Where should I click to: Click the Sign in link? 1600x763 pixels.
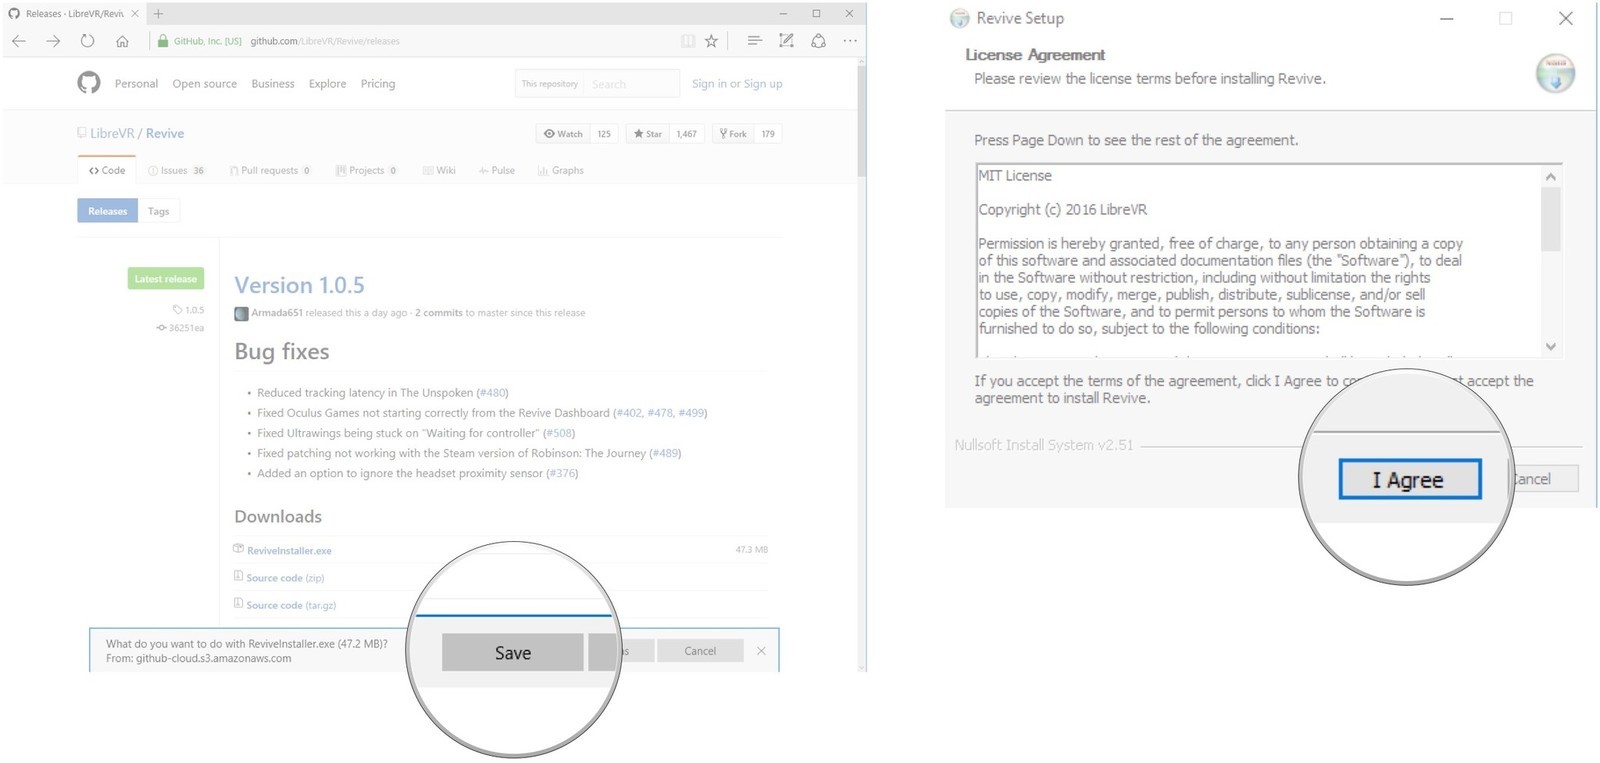click(x=710, y=84)
